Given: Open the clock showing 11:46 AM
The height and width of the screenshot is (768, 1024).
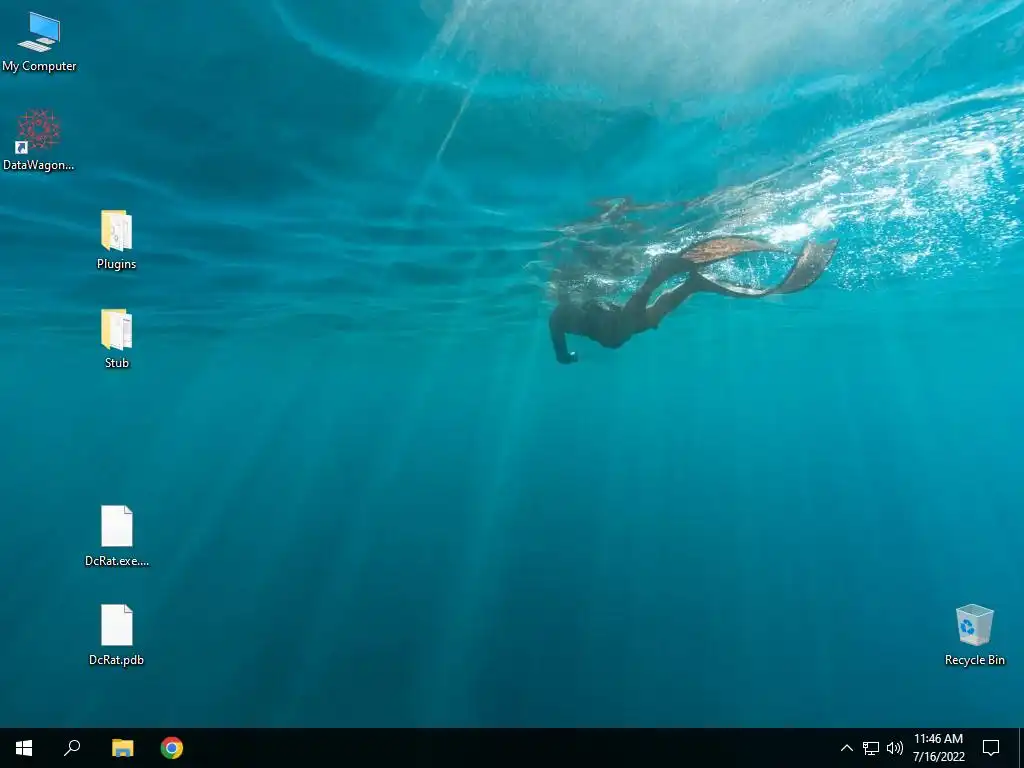Looking at the screenshot, I should tap(938, 748).
